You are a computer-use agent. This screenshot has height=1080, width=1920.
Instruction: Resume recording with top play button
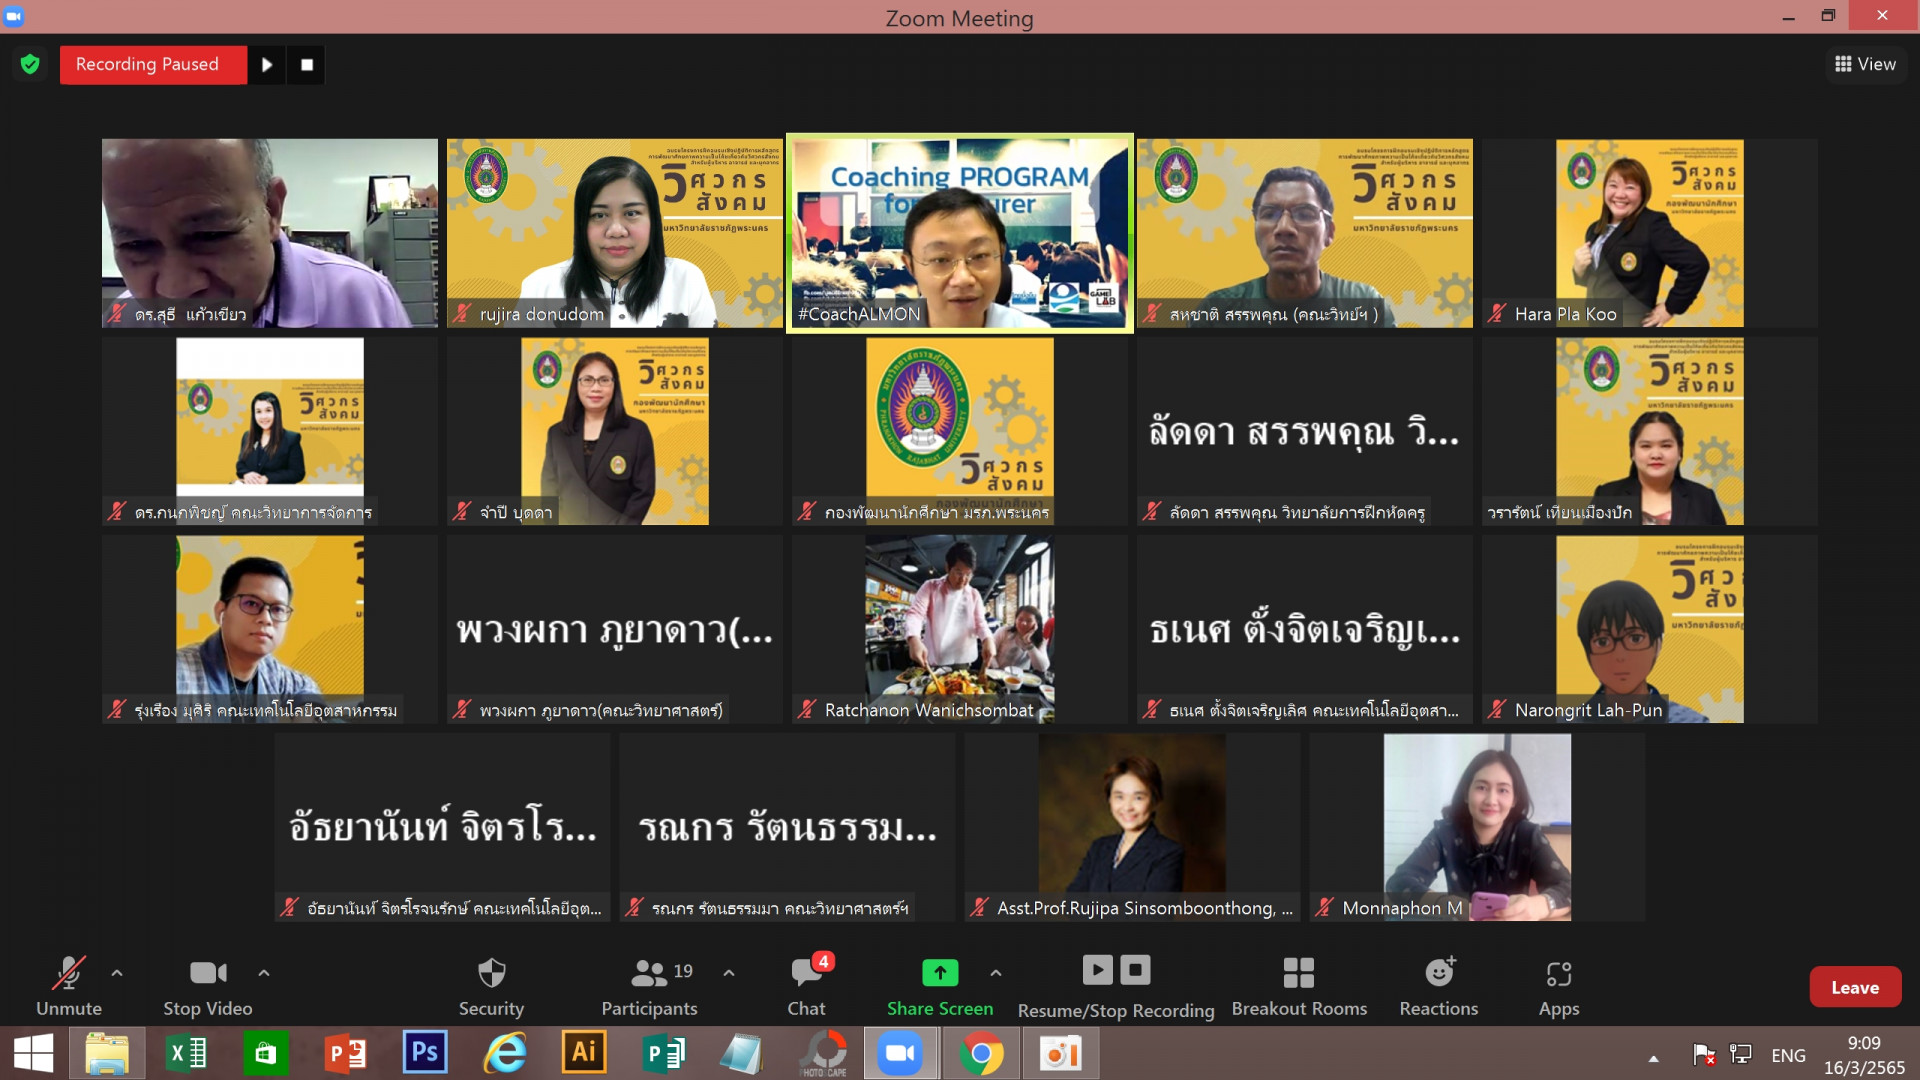(x=267, y=64)
